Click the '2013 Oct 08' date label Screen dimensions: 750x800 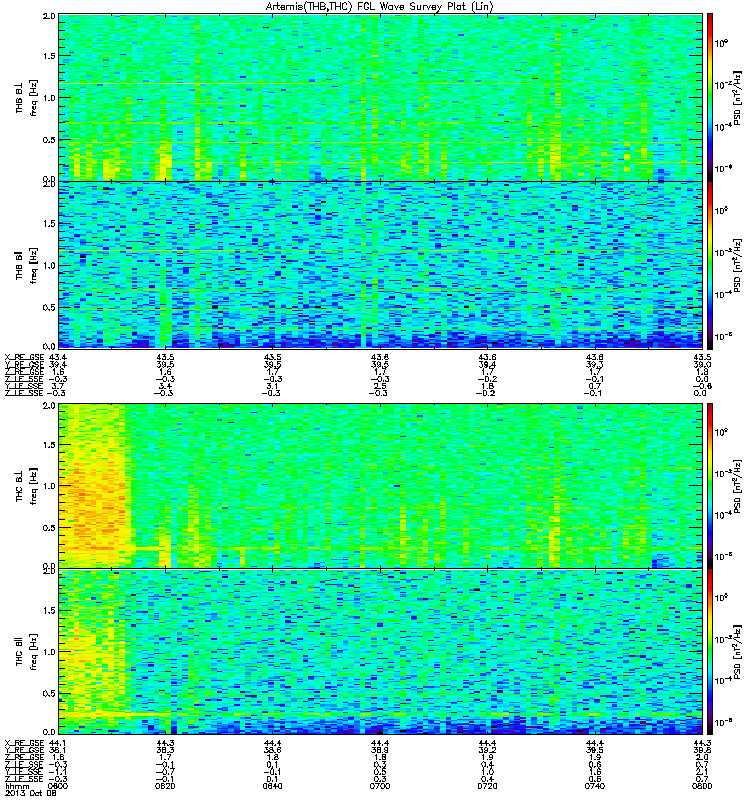pos(30,793)
